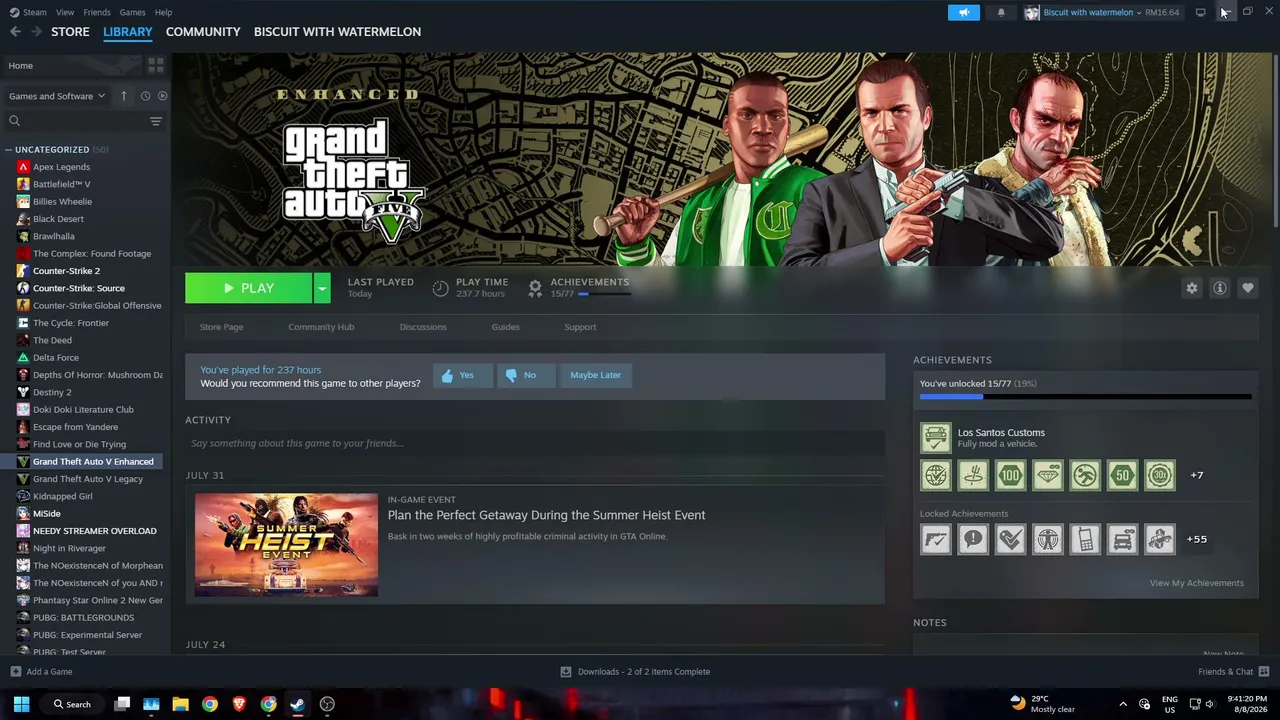Expand +55 more locked achievements

pos(1196,539)
